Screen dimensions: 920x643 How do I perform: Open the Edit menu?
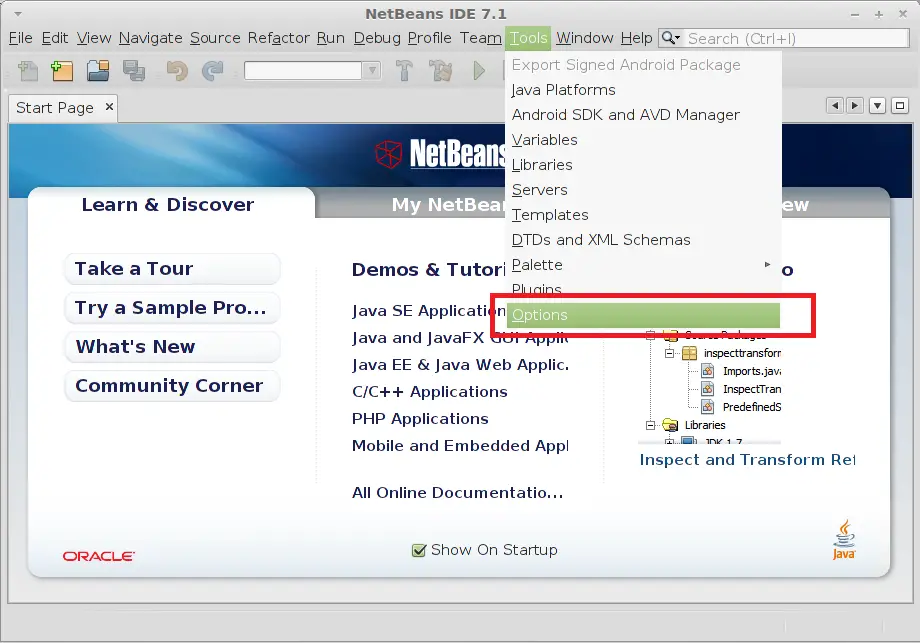click(x=55, y=38)
